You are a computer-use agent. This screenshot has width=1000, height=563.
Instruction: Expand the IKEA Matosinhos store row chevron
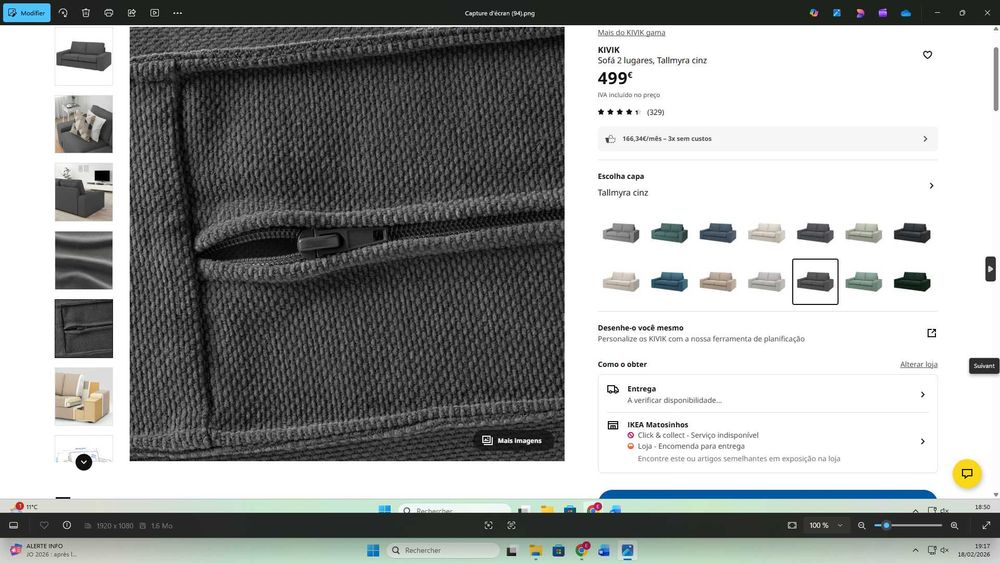tap(922, 441)
